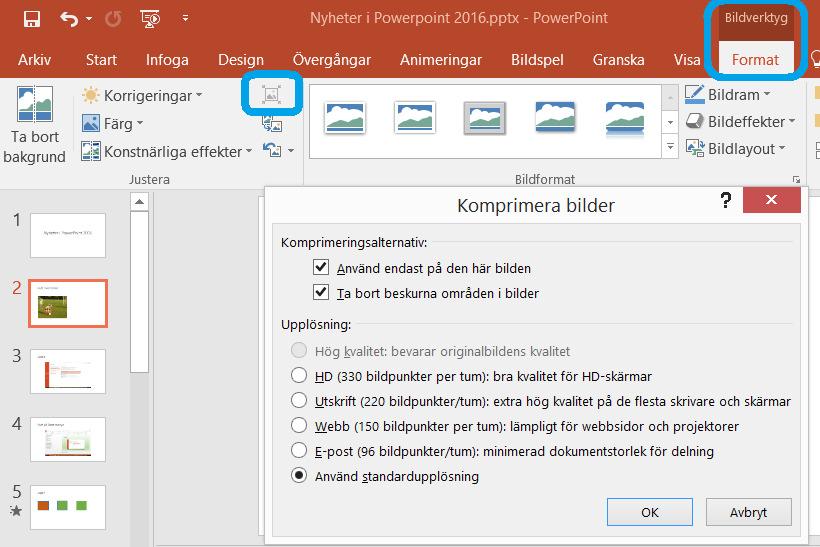The image size is (820, 547).
Task: Select Webb 150 bildpunkter option
Action: [x=299, y=426]
